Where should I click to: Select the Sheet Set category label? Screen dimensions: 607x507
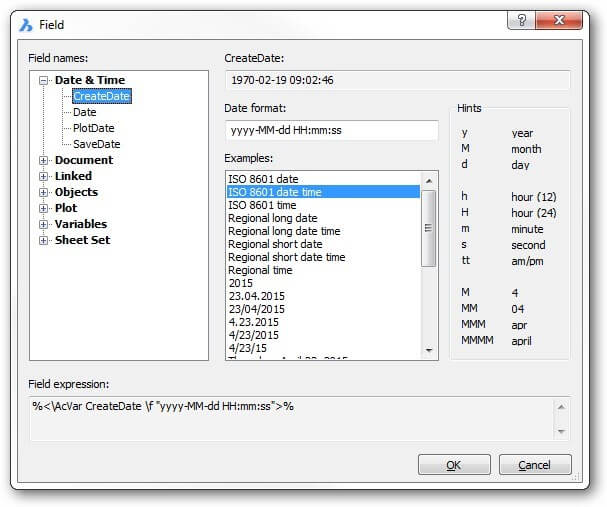pyautogui.click(x=82, y=240)
